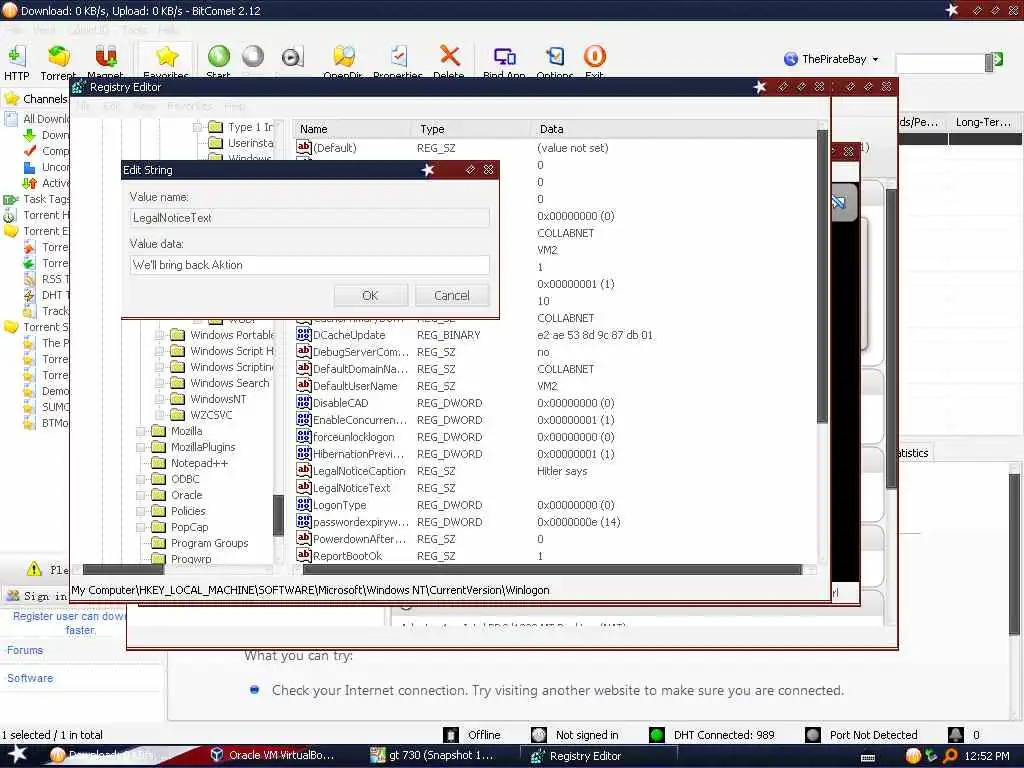Click the green DHT Connected status icon
The image size is (1024, 768).
[x=657, y=735]
